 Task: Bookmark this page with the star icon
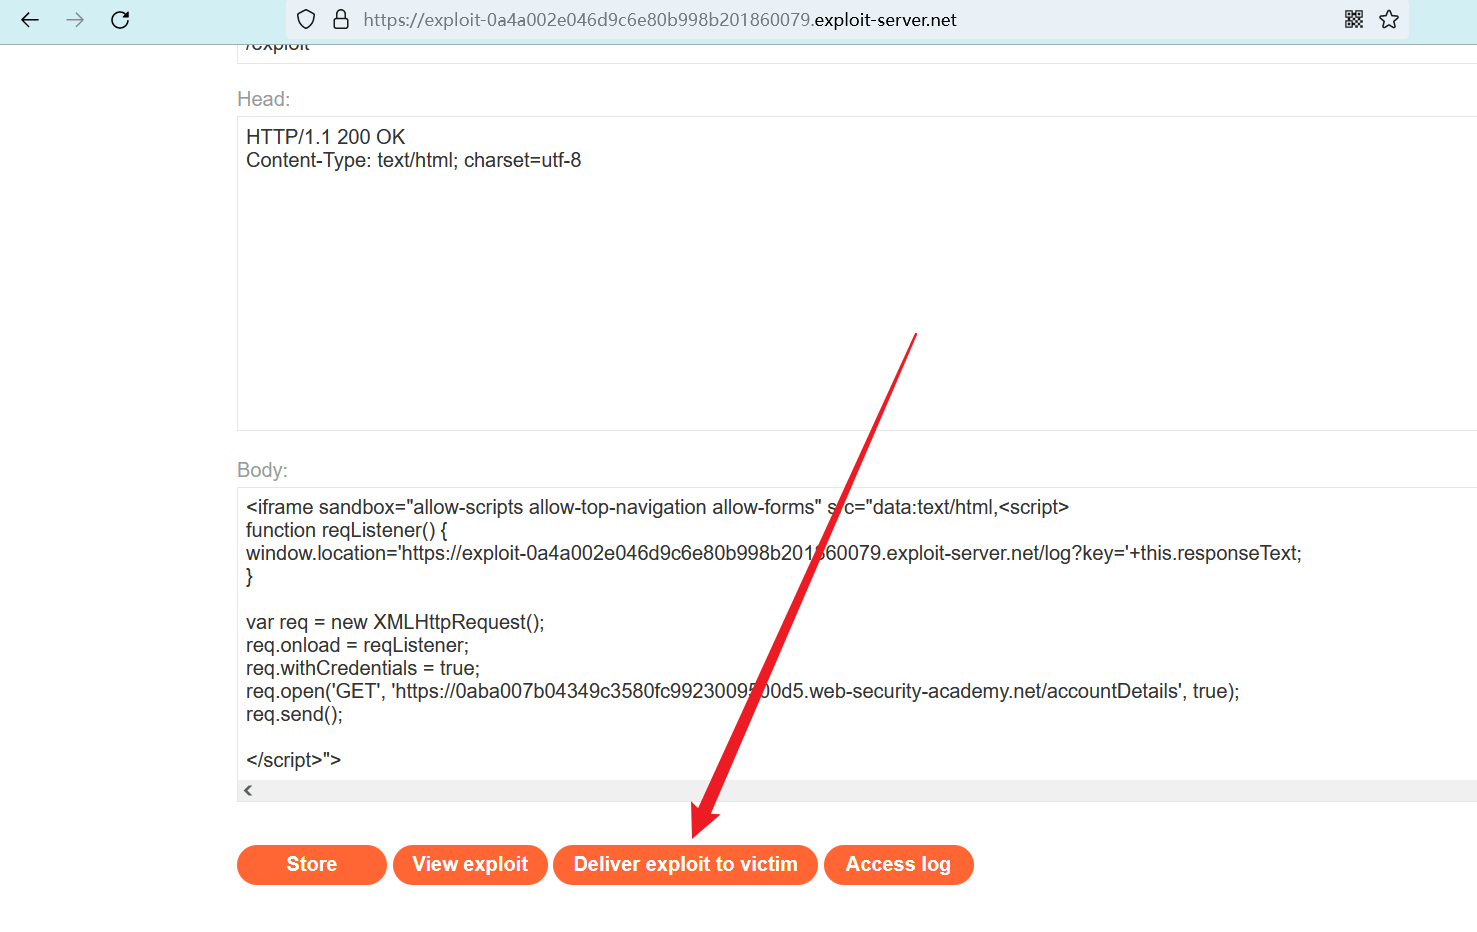pyautogui.click(x=1389, y=19)
